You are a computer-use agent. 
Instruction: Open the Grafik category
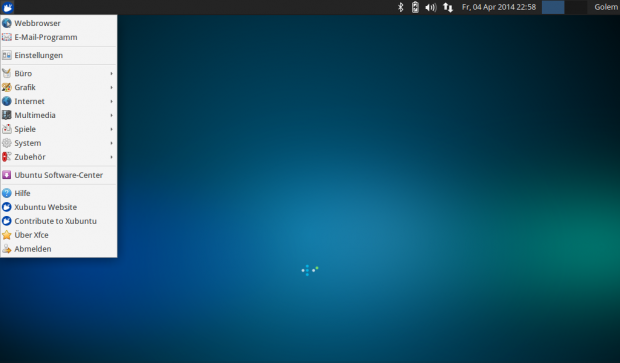(x=59, y=87)
